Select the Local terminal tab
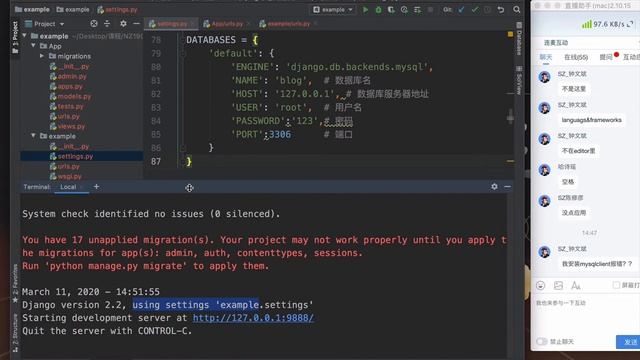This screenshot has width=640, height=360. tap(68, 187)
